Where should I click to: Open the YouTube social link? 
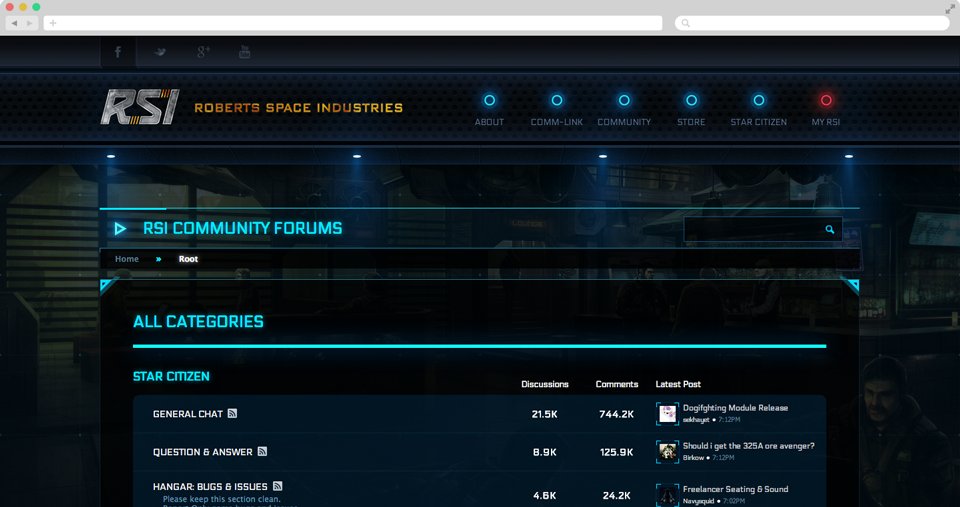coord(244,52)
